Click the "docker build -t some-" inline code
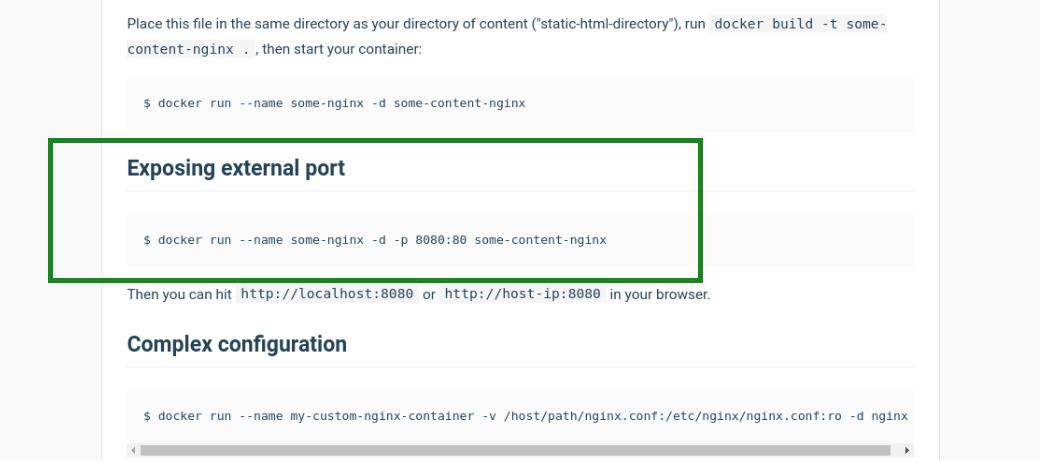Viewport: 1041px width, 462px height. [799, 23]
